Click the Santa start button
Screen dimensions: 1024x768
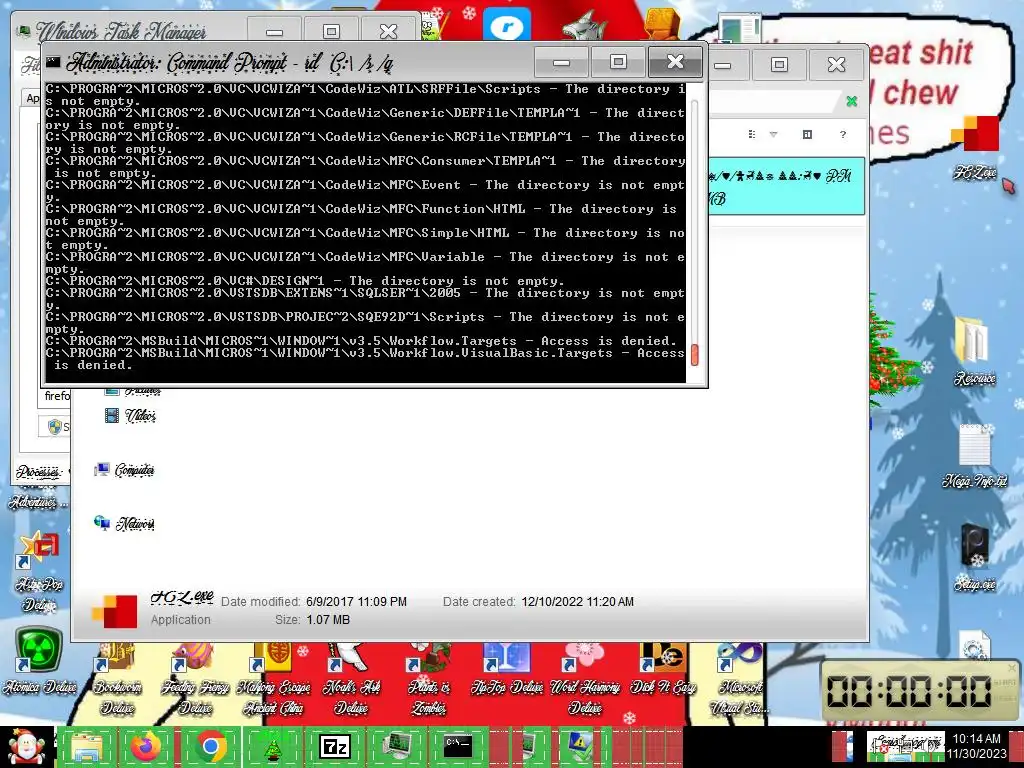(x=27, y=746)
